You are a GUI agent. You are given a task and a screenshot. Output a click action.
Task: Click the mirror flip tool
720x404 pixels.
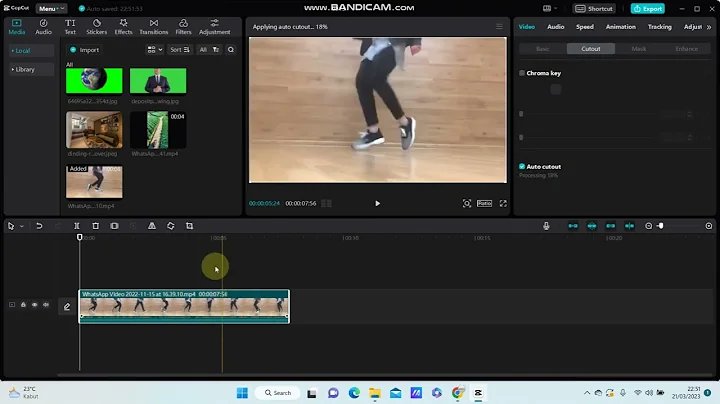pyautogui.click(x=152, y=226)
